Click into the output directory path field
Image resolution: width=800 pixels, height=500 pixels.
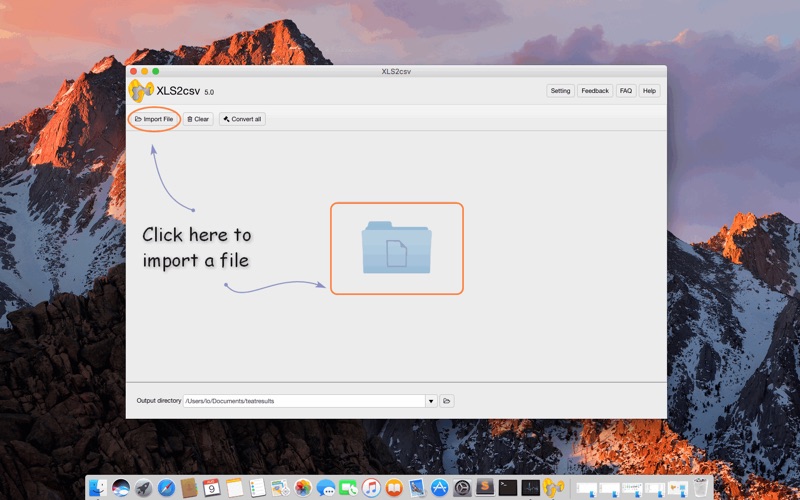303,401
